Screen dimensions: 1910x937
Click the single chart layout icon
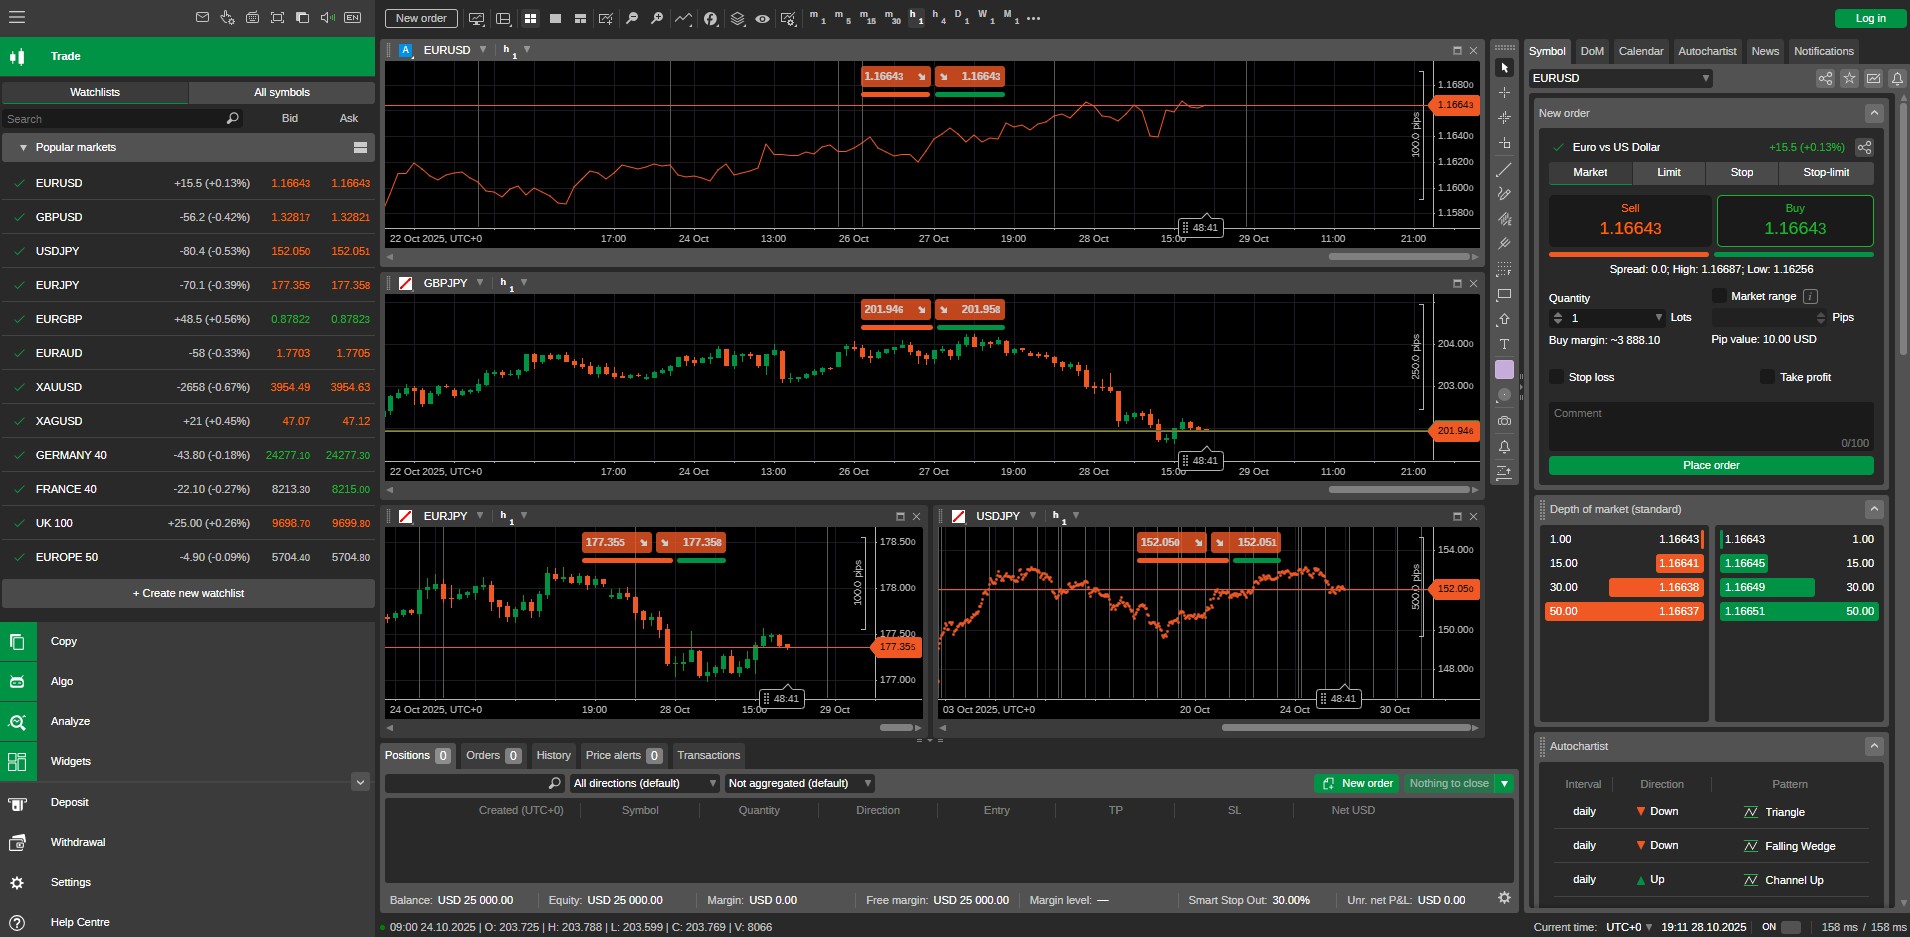555,18
